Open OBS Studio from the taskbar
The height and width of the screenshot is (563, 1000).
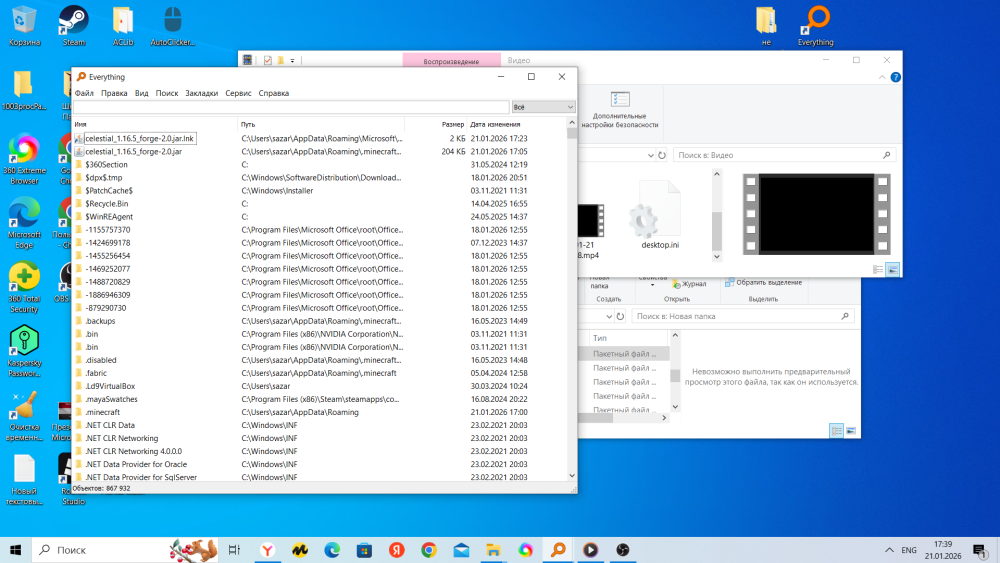click(x=622, y=550)
